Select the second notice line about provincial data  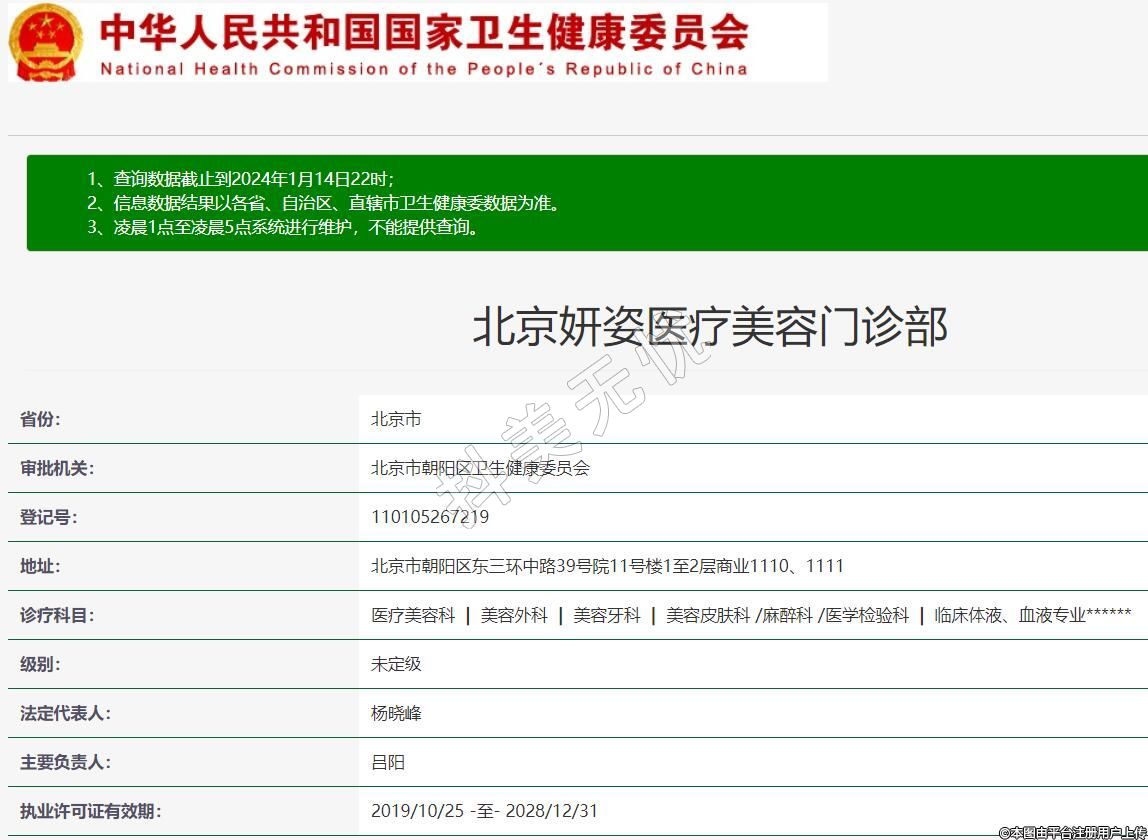coord(323,203)
